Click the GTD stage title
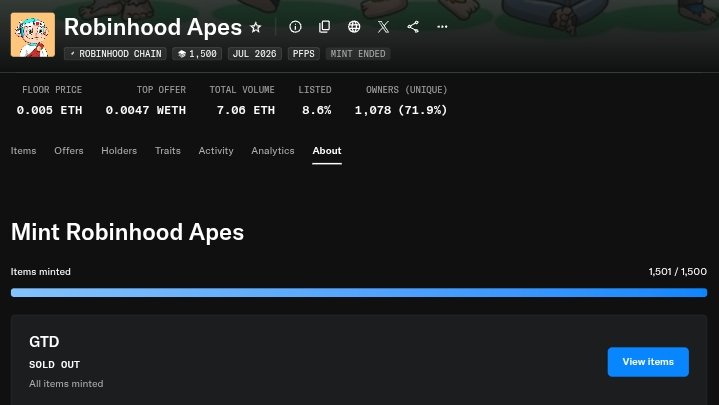The width and height of the screenshot is (719, 405). pos(44,342)
